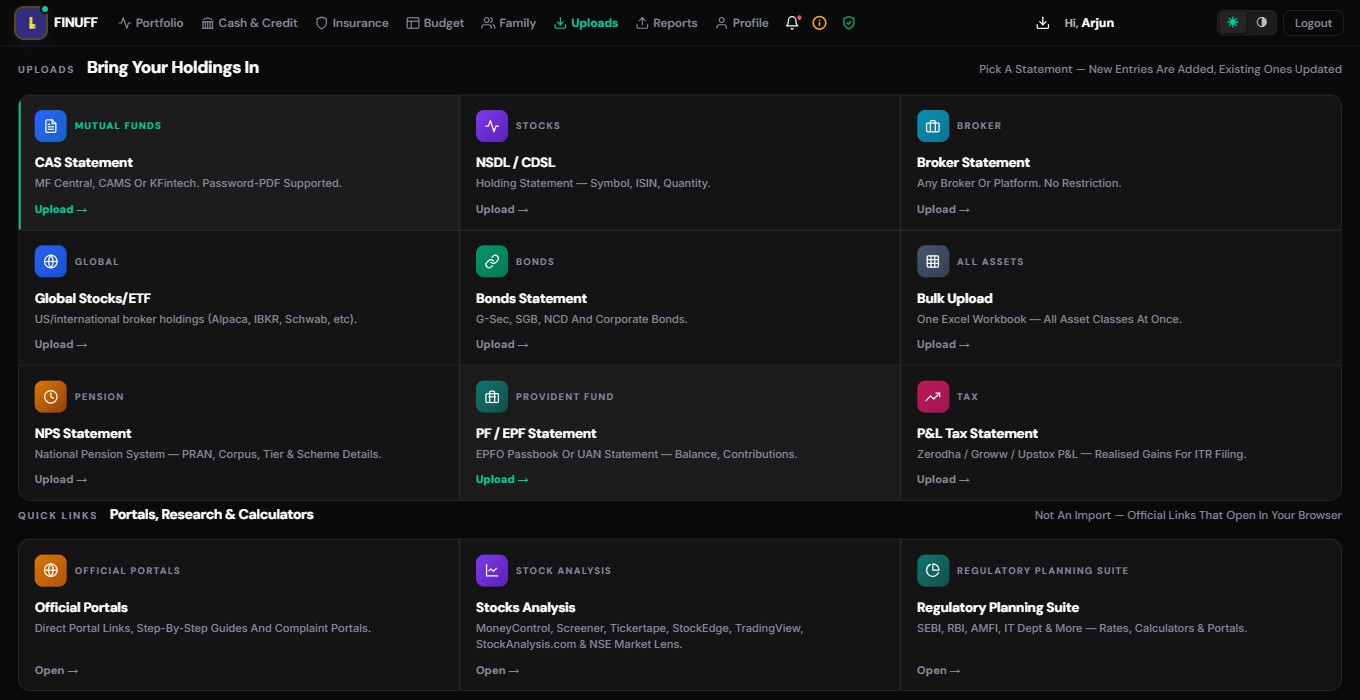Click the Stocks Analysis title

[x=526, y=607]
